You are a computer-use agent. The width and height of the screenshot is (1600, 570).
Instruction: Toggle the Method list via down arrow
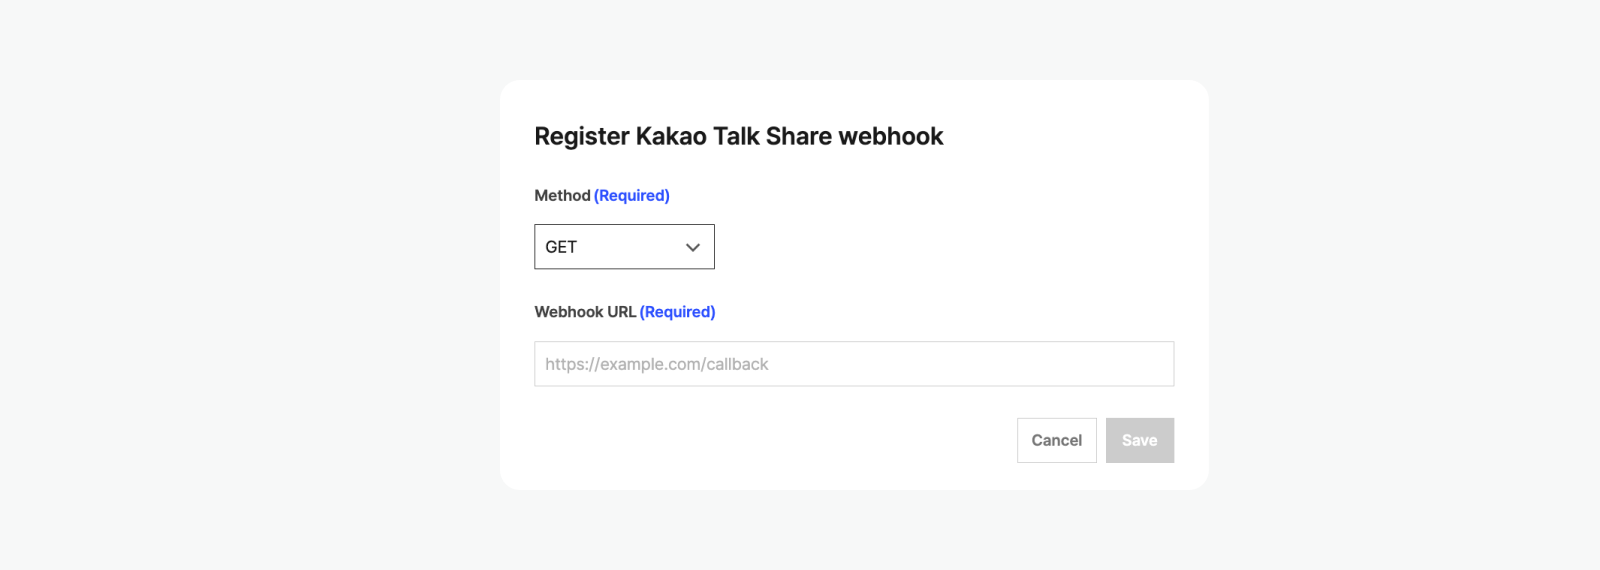(x=692, y=247)
